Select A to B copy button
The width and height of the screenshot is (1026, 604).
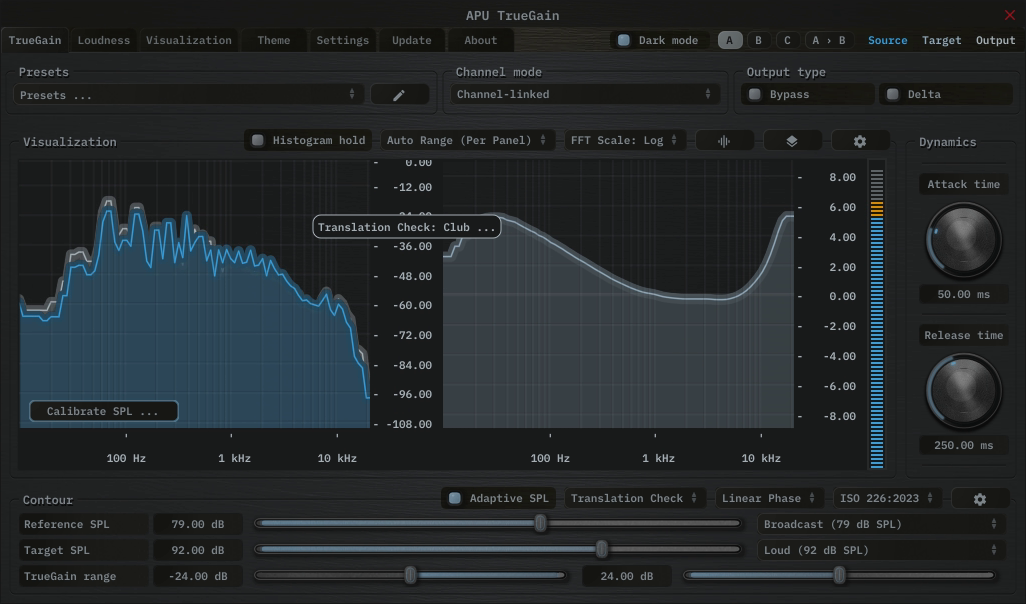tap(828, 41)
